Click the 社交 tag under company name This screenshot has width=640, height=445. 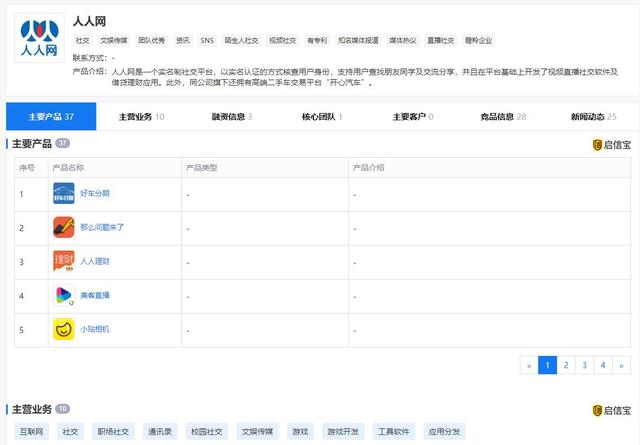[x=82, y=40]
